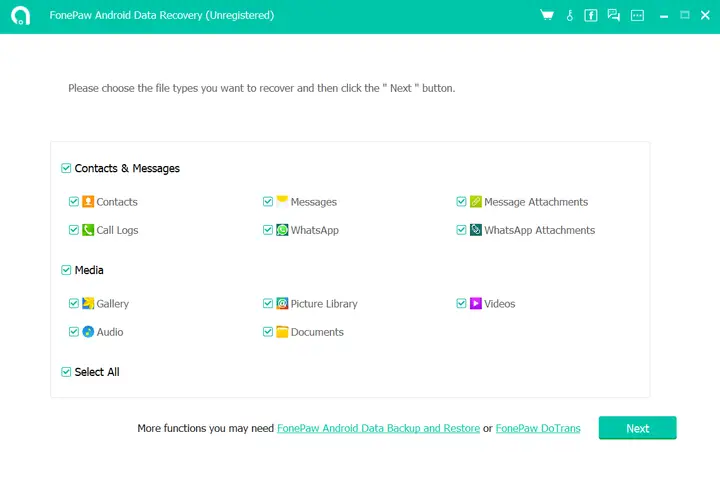Open the key registration icon

pos(569,15)
